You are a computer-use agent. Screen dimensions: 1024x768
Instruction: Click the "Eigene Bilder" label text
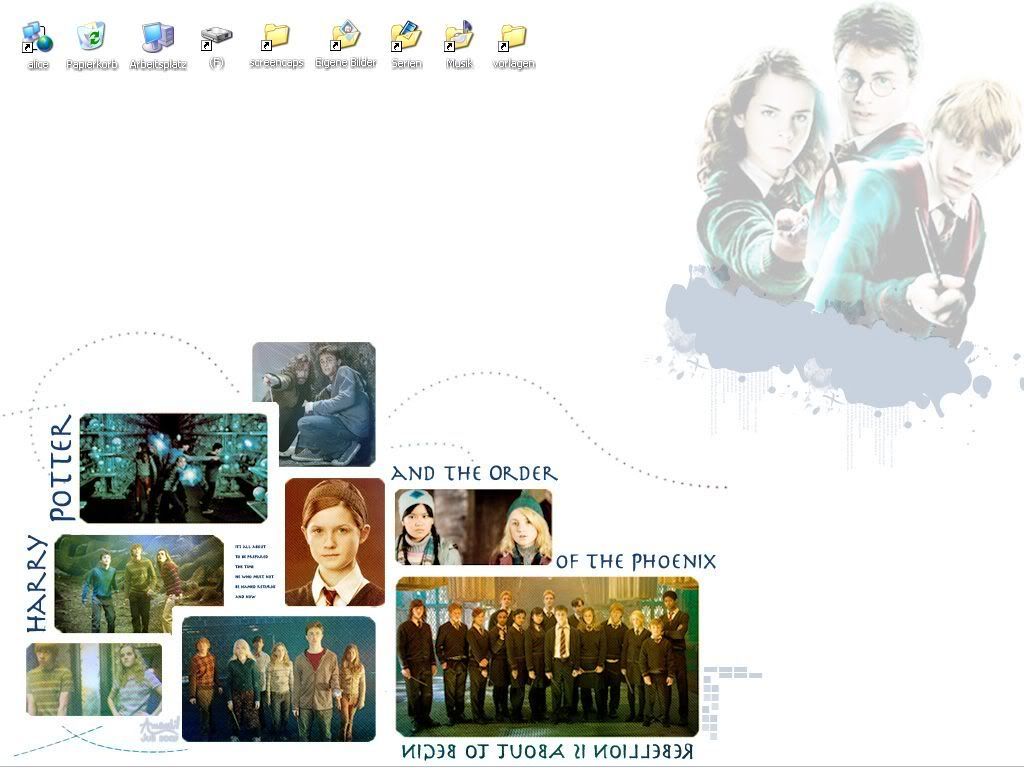(x=345, y=63)
